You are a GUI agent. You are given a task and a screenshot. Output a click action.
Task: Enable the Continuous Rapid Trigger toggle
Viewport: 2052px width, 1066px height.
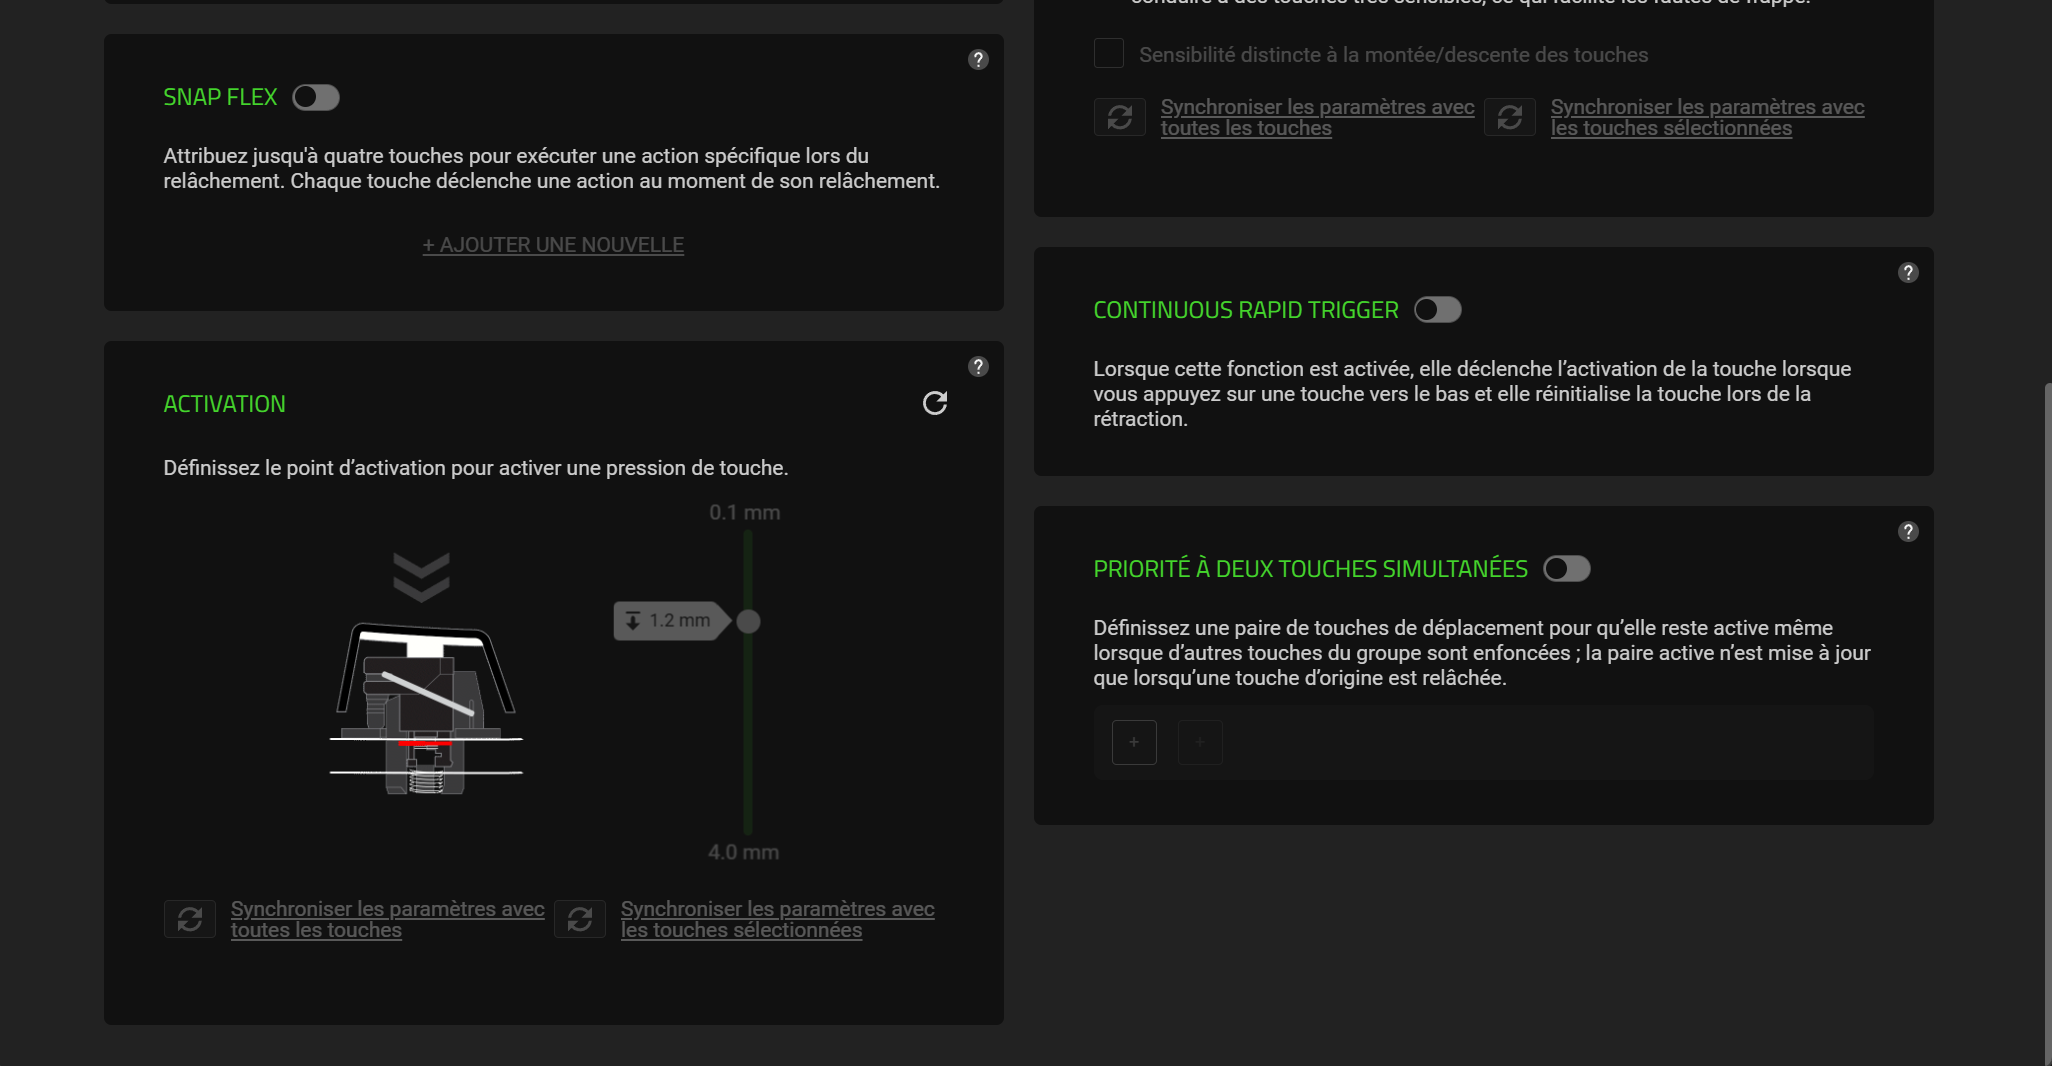coord(1438,310)
